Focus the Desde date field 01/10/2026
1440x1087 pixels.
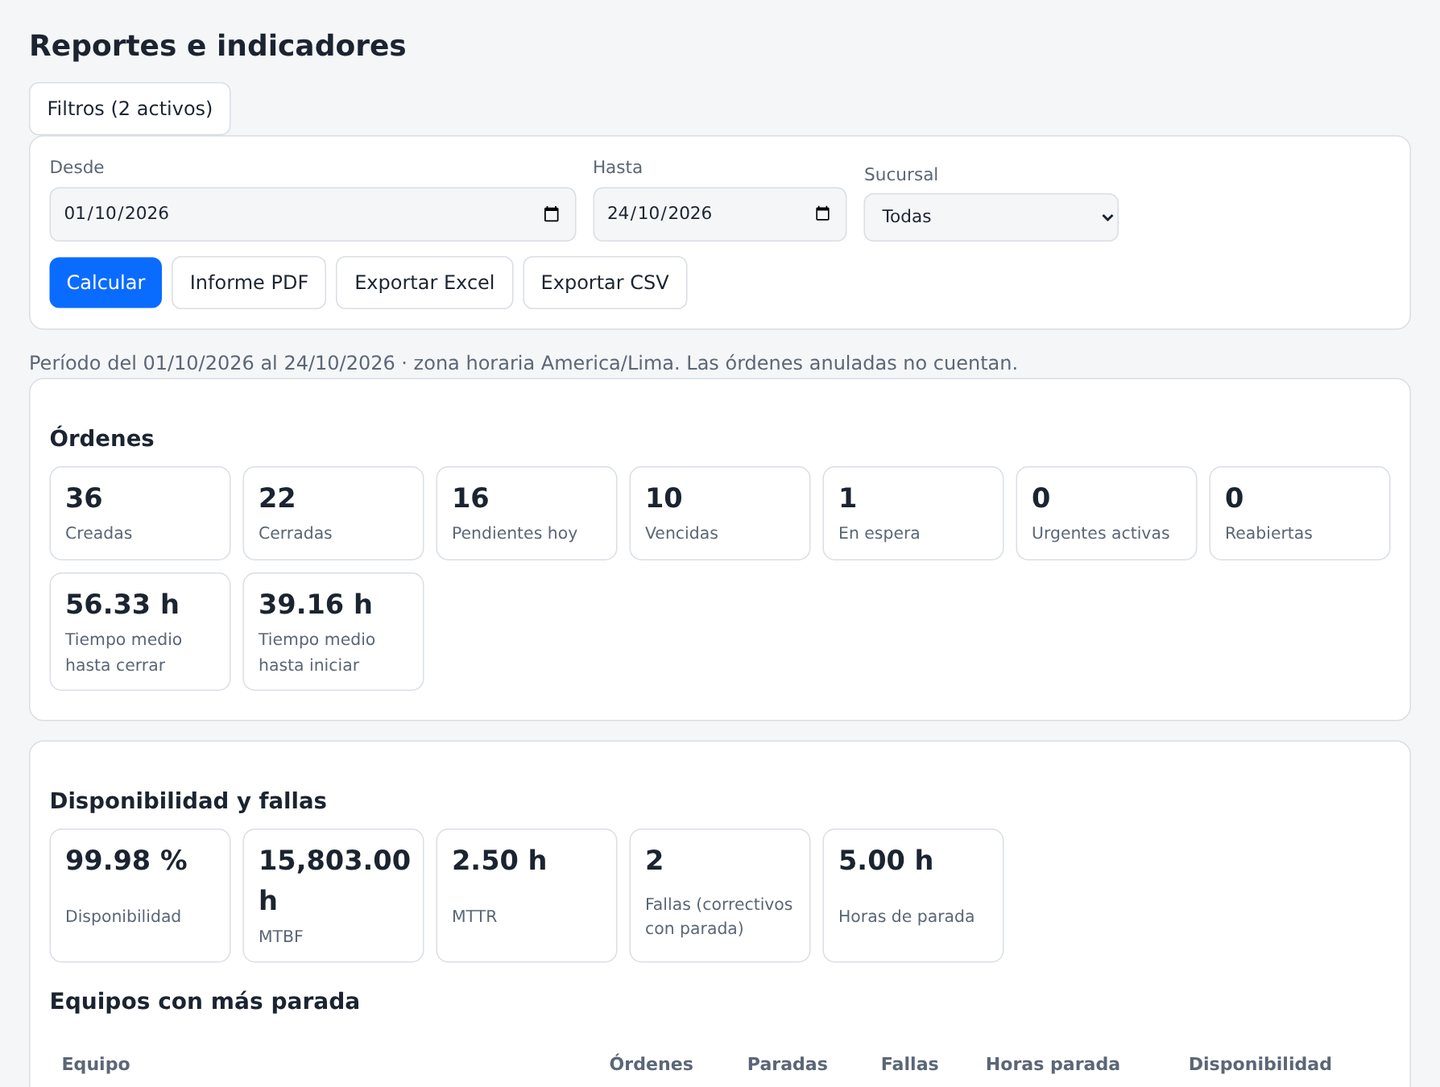point(313,214)
